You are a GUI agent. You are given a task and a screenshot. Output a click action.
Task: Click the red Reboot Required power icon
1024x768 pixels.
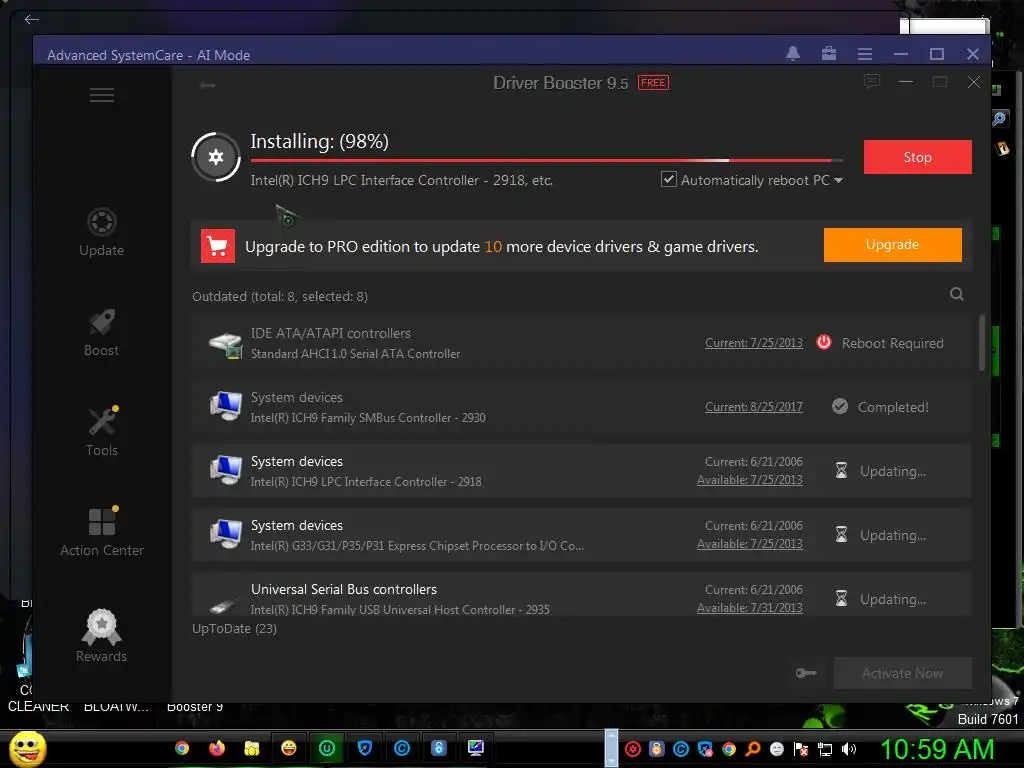pyautogui.click(x=824, y=342)
